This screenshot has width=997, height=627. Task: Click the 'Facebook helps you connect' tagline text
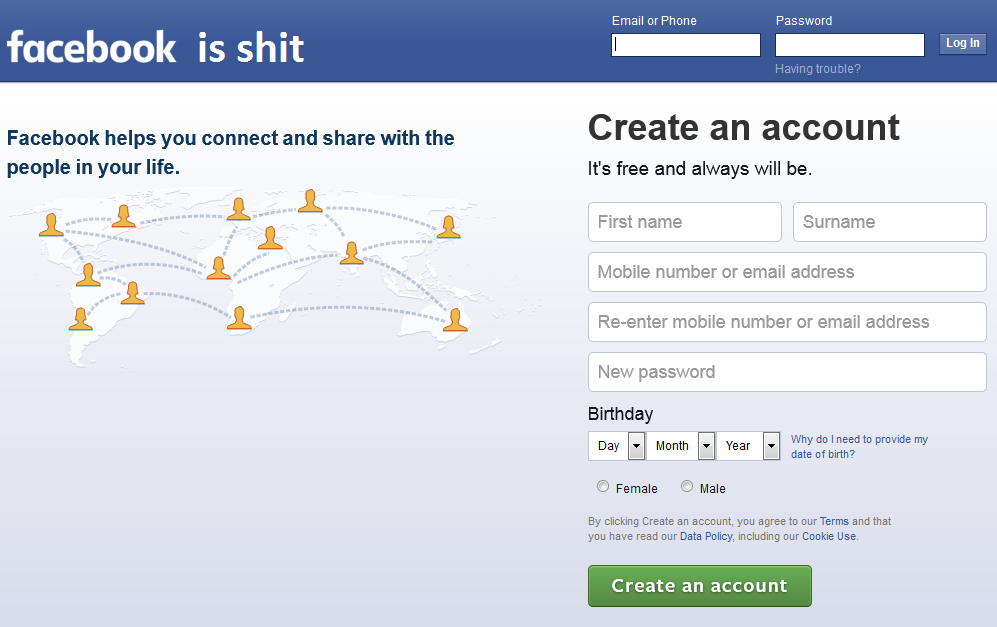pos(230,153)
